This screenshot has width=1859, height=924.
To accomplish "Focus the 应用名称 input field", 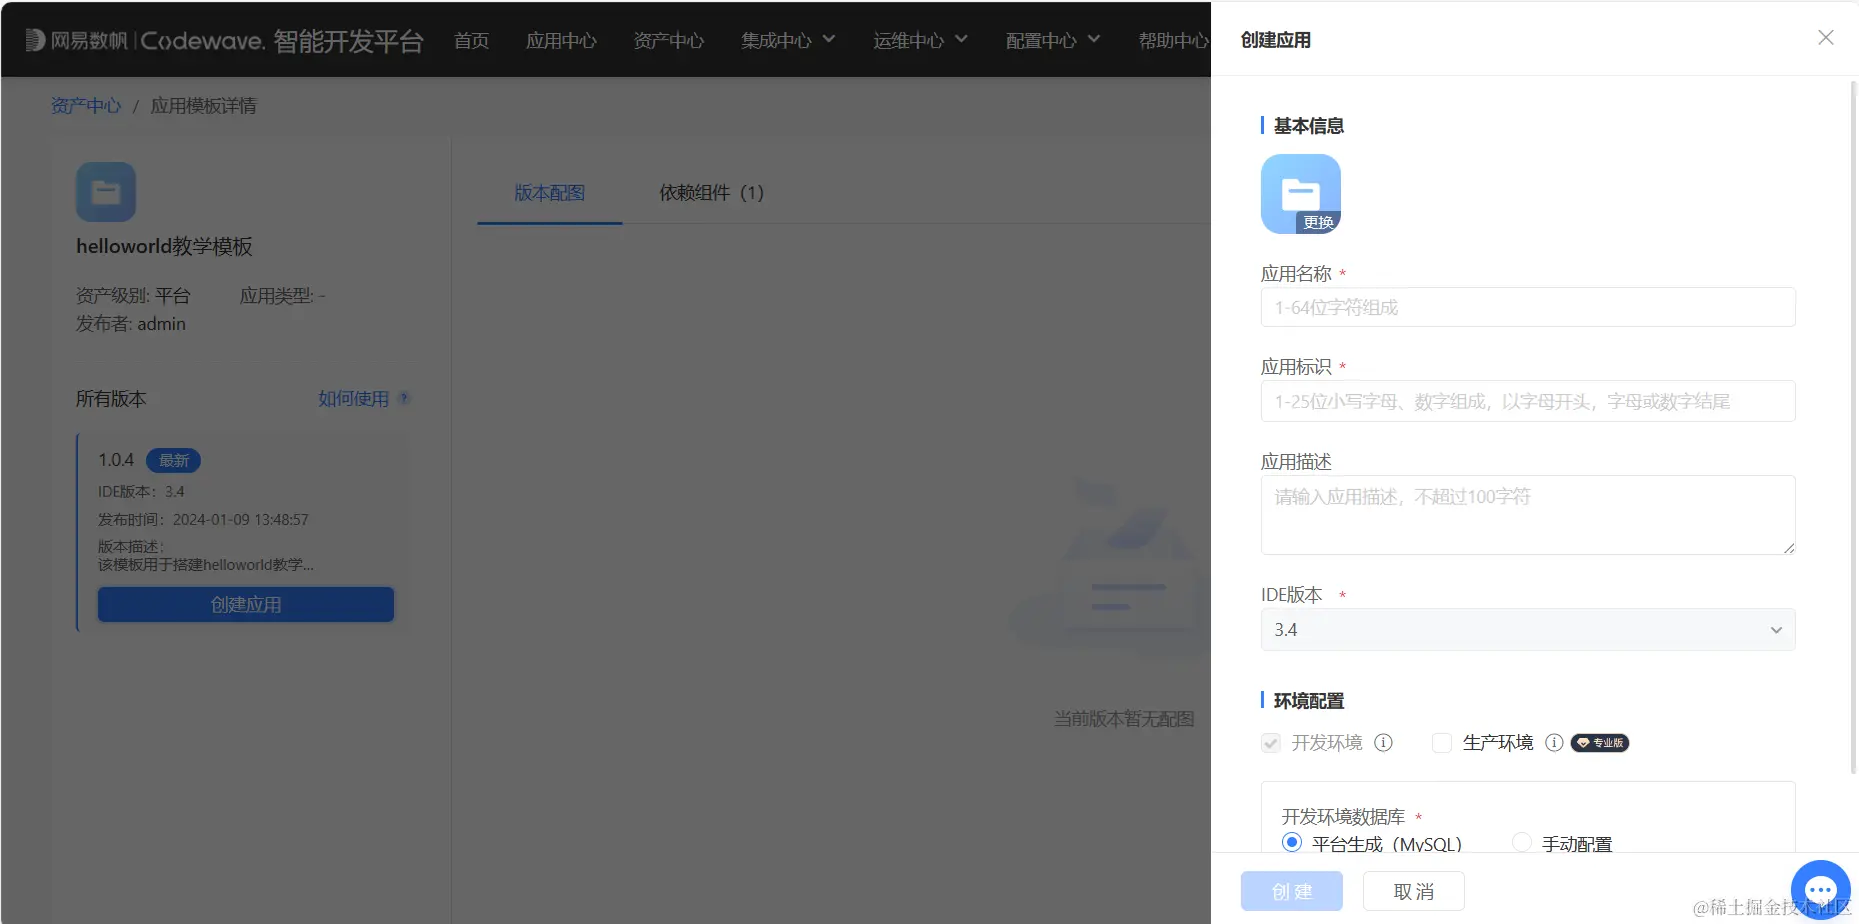I will tap(1528, 307).
